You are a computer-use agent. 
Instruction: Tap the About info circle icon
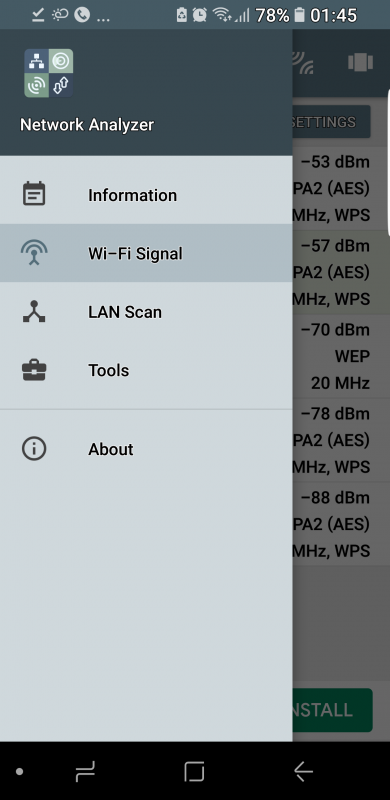coord(34,449)
